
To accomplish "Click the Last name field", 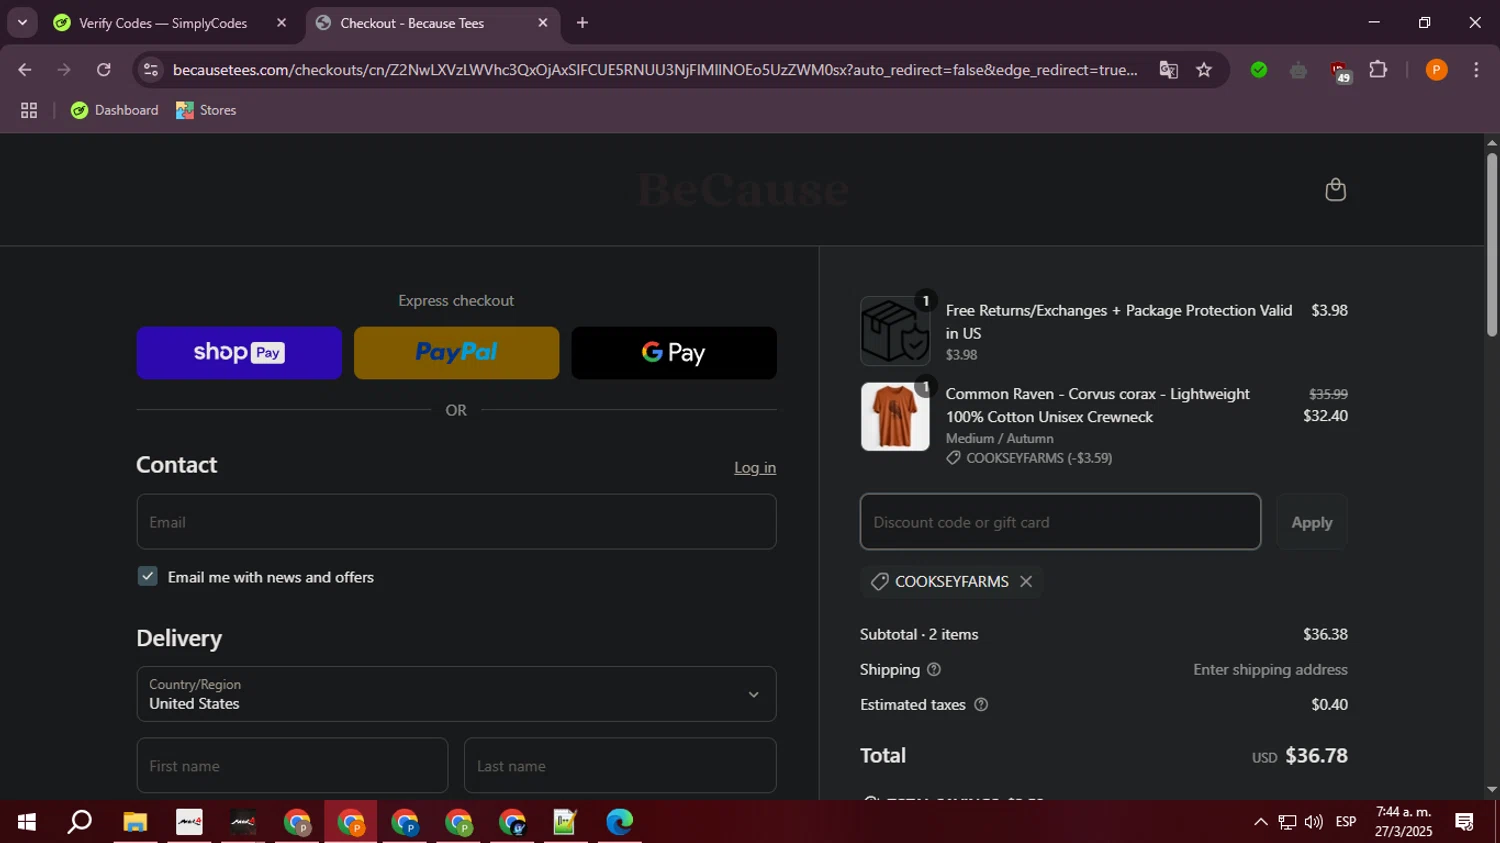I will pyautogui.click(x=620, y=766).
